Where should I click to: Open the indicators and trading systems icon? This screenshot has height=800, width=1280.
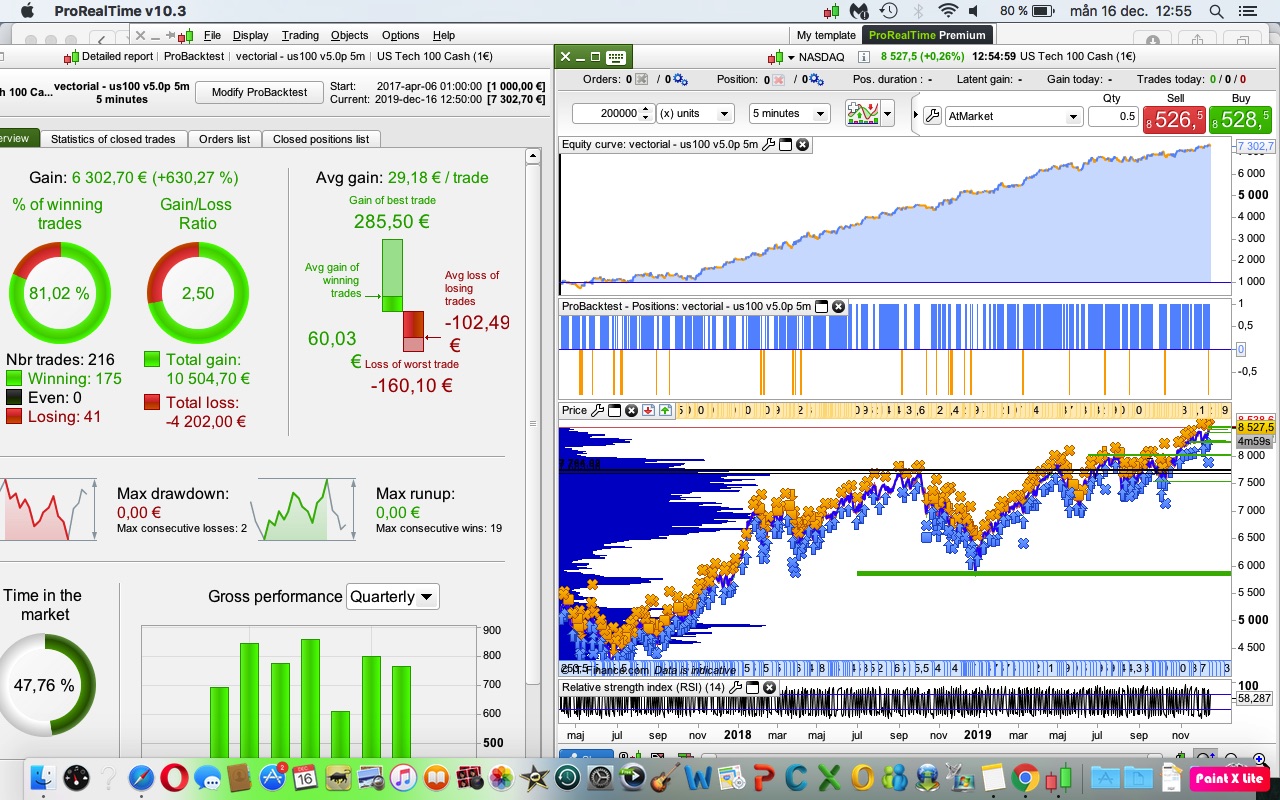point(862,114)
